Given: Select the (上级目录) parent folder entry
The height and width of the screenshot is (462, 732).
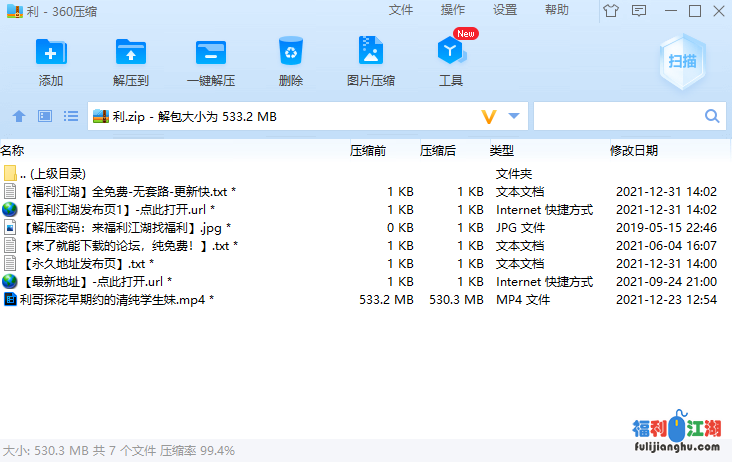Looking at the screenshot, I should pos(58,174).
